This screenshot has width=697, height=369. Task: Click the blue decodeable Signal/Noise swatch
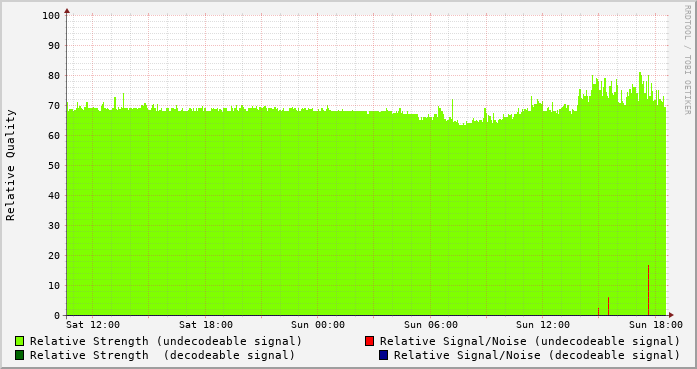pos(384,355)
